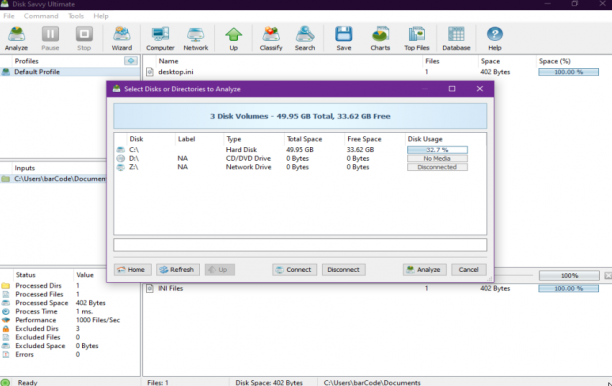This screenshot has height=386, width=612.
Task: Open the Charts toolbar icon
Action: pos(380,38)
